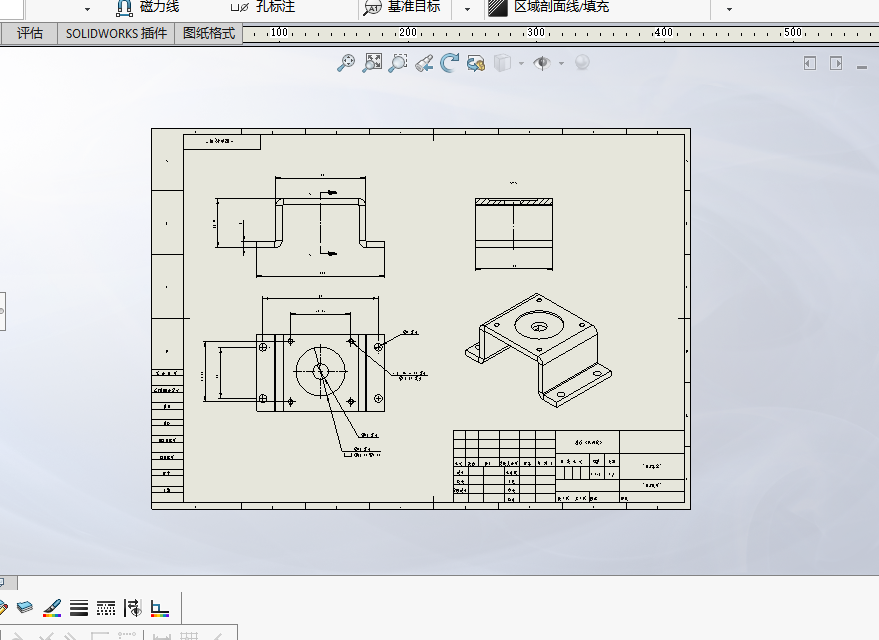Click the Area Hatch/Fill (区域剖面线/填充) tool
This screenshot has height=640, width=879.
click(549, 7)
